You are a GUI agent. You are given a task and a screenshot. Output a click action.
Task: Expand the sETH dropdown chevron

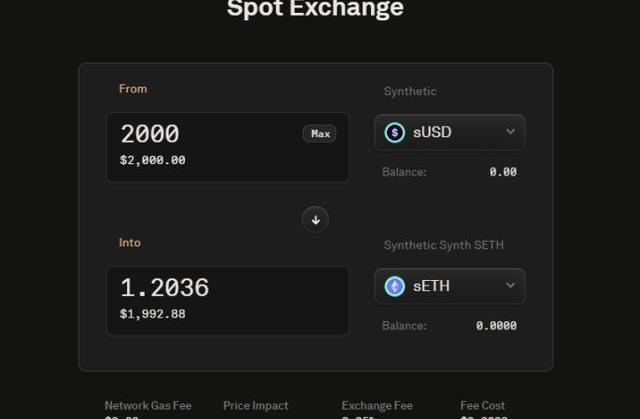[510, 286]
